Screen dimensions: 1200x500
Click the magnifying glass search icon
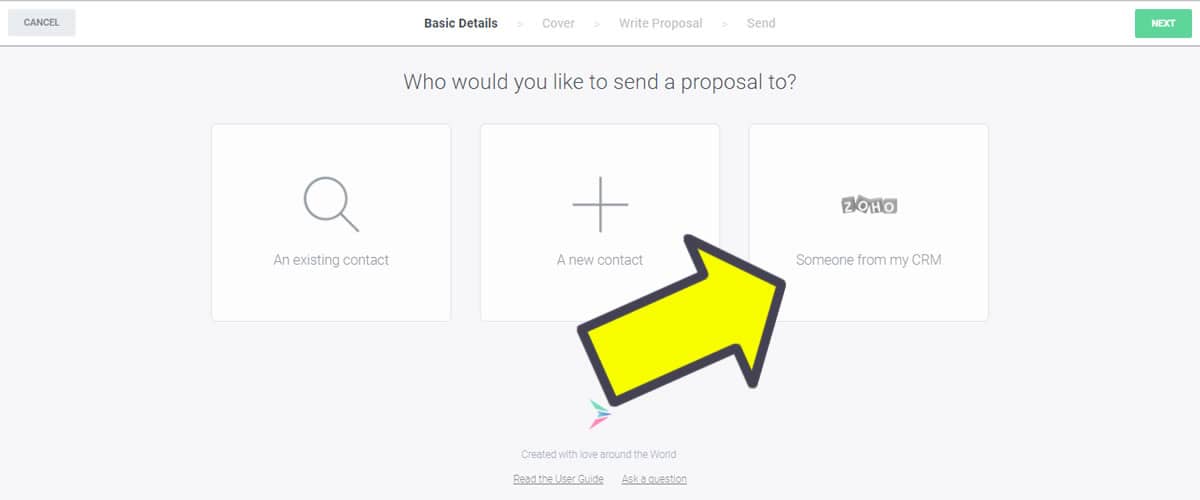[331, 204]
